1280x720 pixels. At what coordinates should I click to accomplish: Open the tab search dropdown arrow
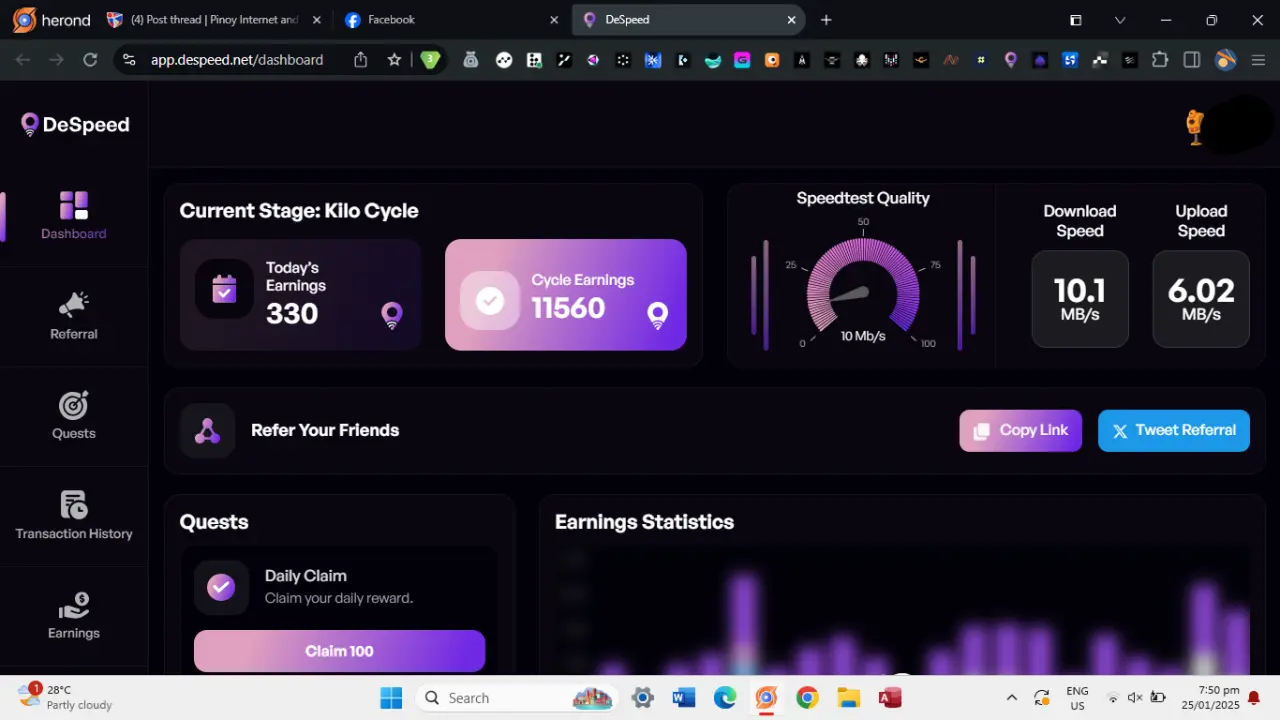pyautogui.click(x=1120, y=20)
